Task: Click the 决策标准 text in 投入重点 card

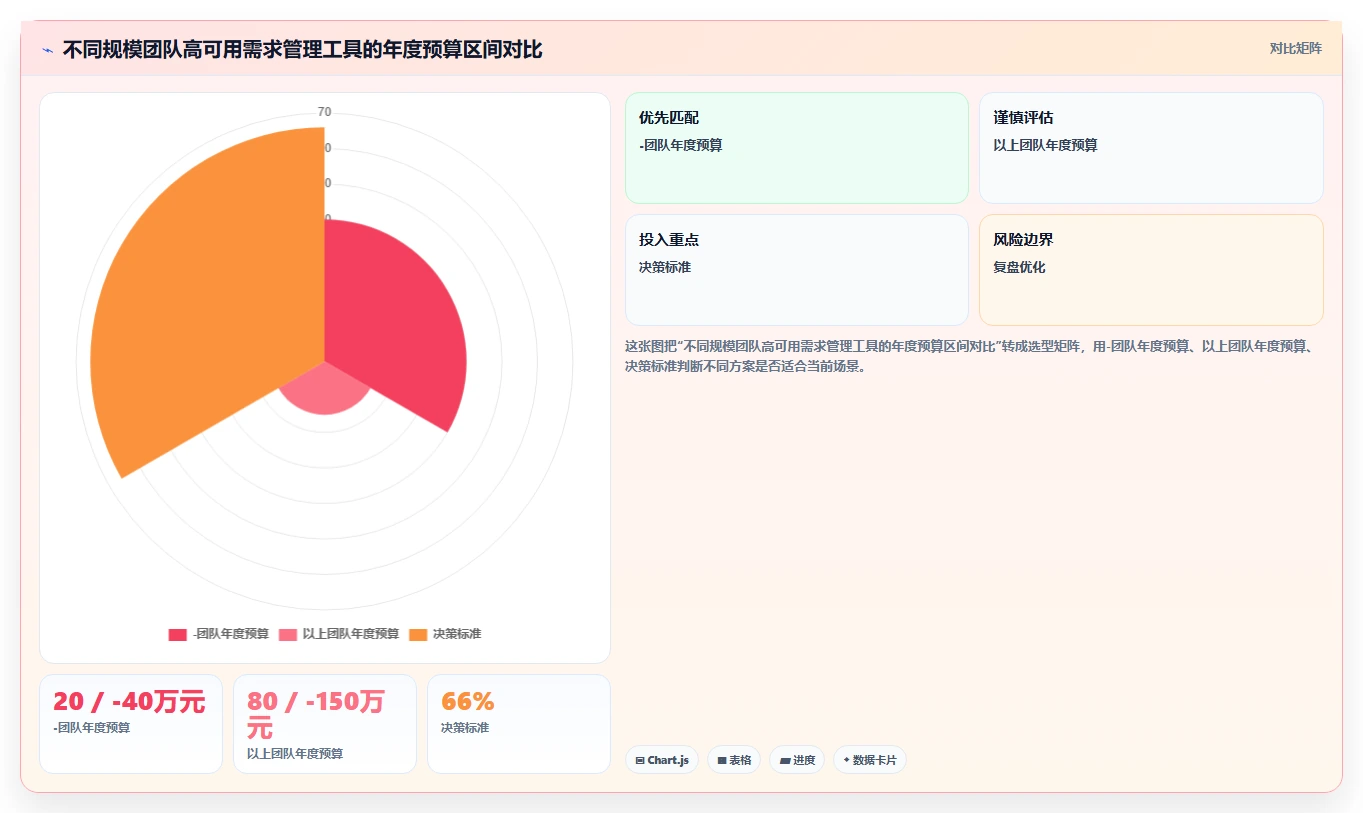Action: [665, 267]
